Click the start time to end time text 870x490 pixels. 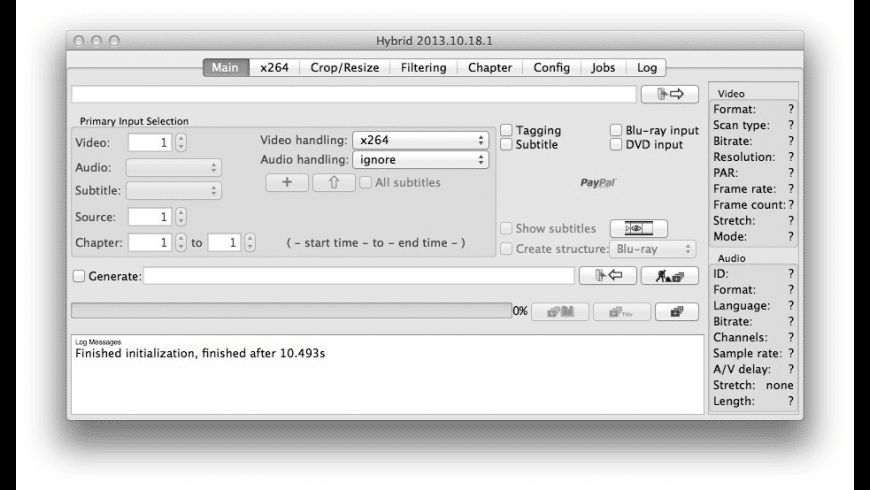[x=376, y=243]
